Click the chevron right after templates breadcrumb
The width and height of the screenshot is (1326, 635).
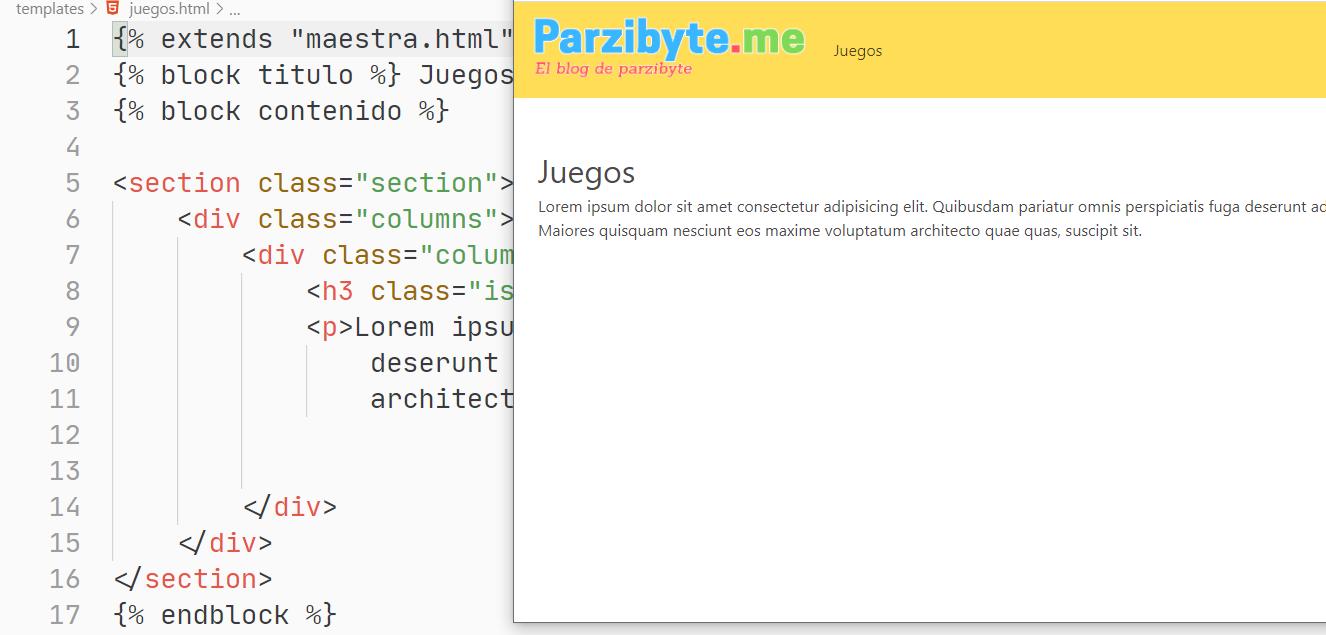click(x=94, y=9)
